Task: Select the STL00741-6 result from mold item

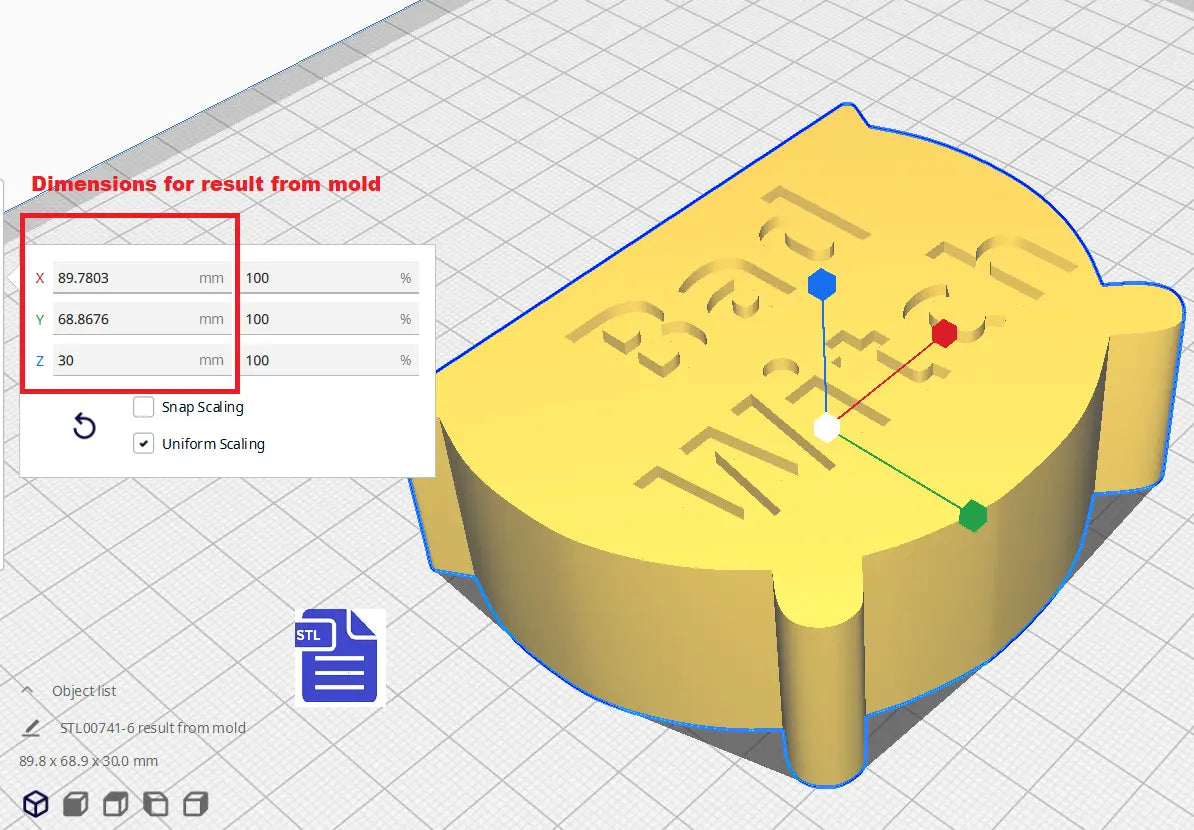Action: tap(152, 728)
